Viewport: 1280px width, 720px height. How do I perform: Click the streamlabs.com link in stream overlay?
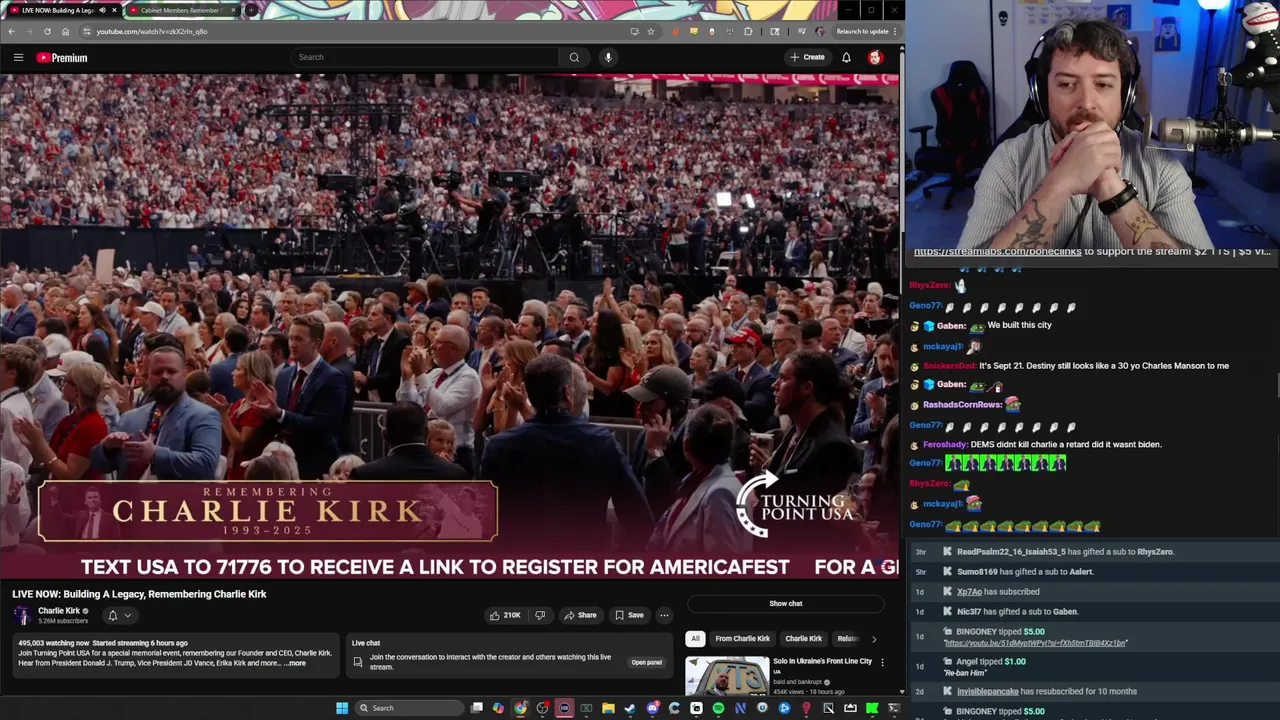[997, 252]
